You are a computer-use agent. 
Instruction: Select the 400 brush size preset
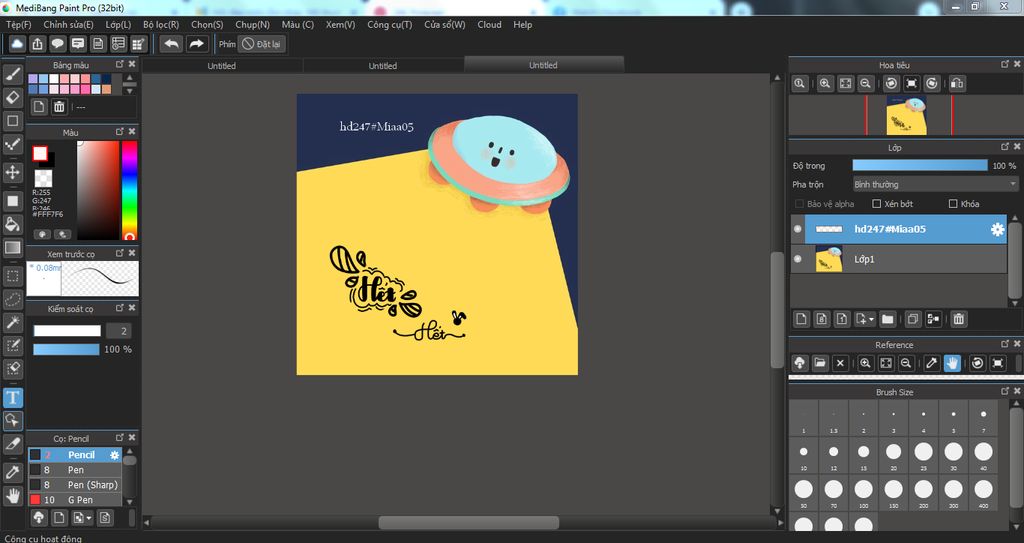click(x=984, y=491)
